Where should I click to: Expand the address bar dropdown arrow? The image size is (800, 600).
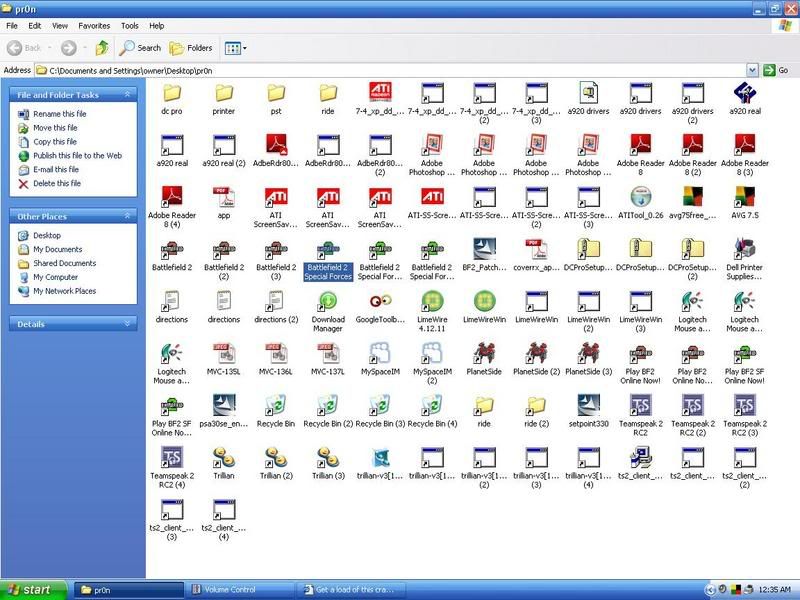(751, 70)
